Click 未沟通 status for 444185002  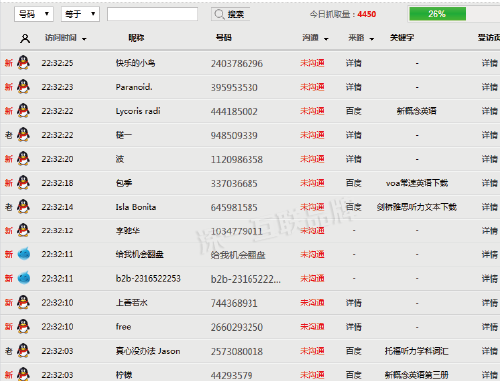[x=312, y=111]
